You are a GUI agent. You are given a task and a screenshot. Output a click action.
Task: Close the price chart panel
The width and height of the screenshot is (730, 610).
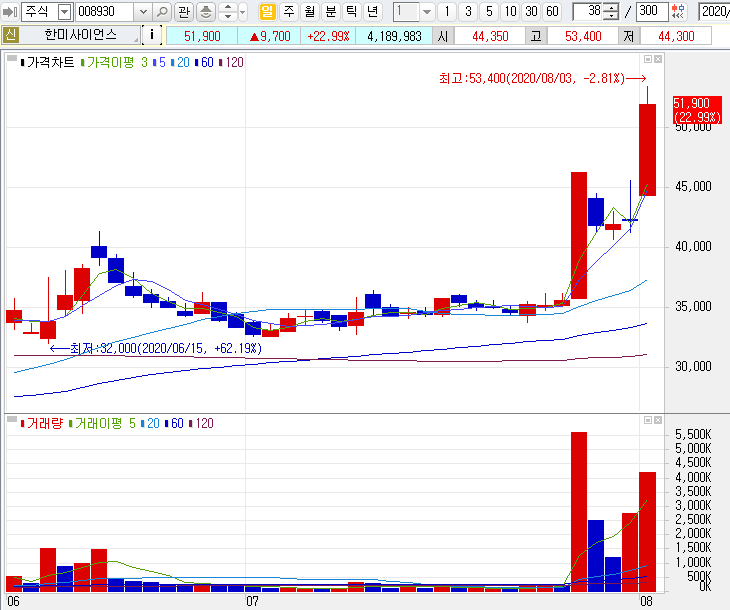(x=657, y=59)
